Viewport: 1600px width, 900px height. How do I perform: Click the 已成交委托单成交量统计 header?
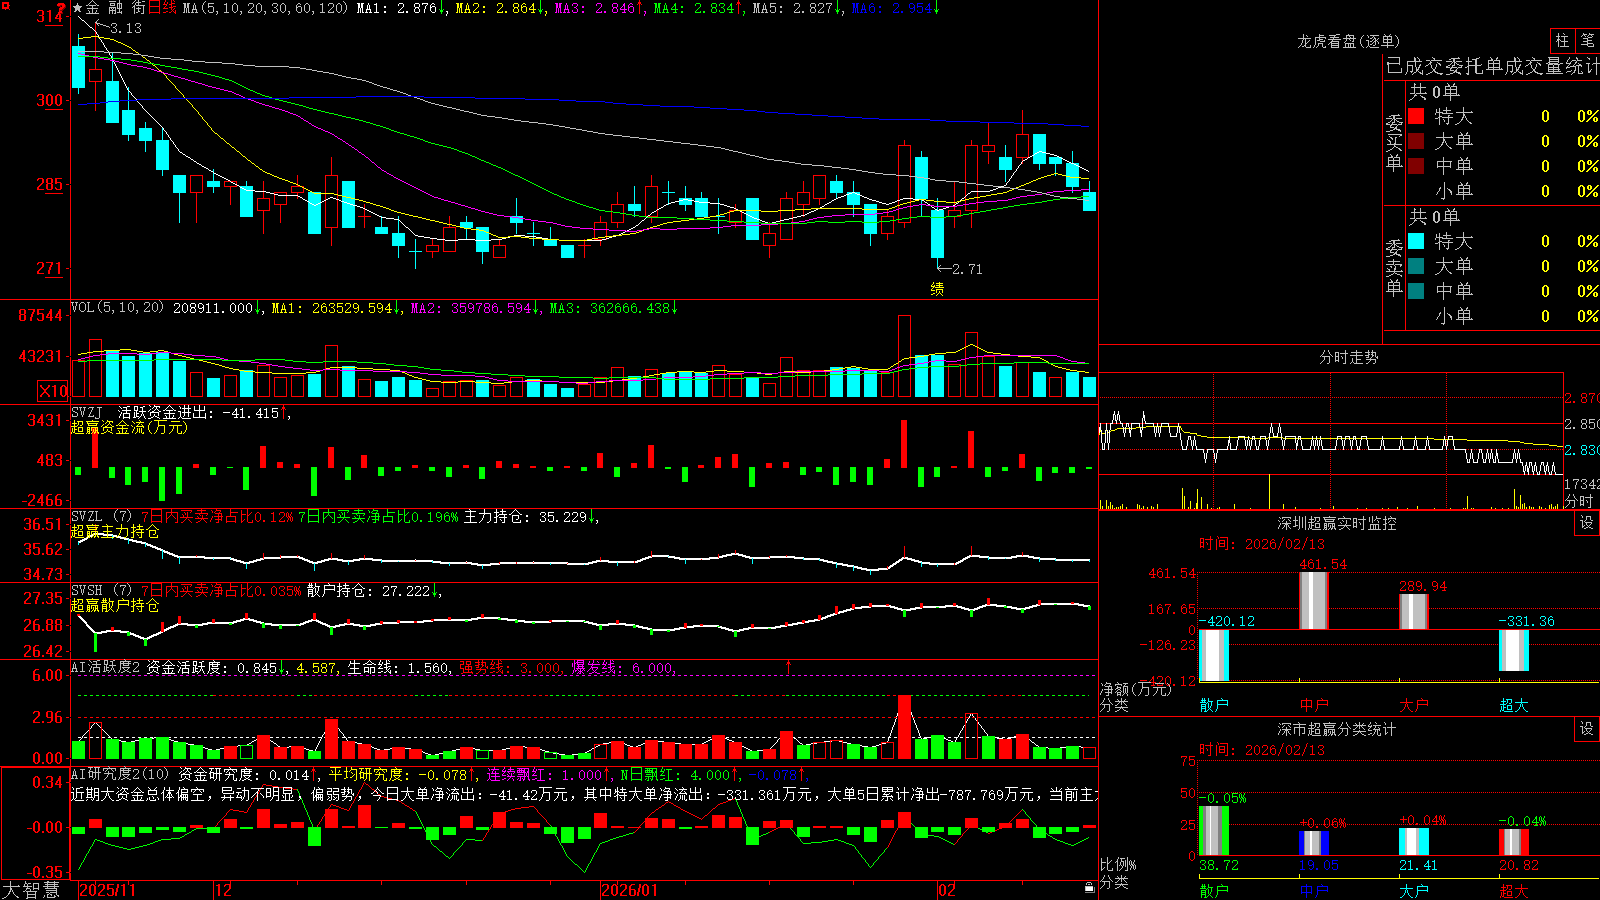pyautogui.click(x=1492, y=66)
